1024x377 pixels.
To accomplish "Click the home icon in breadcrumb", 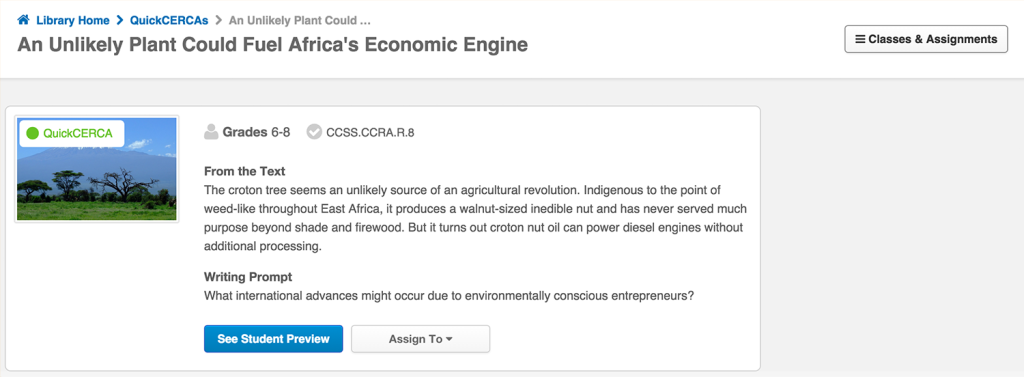I will [24, 20].
